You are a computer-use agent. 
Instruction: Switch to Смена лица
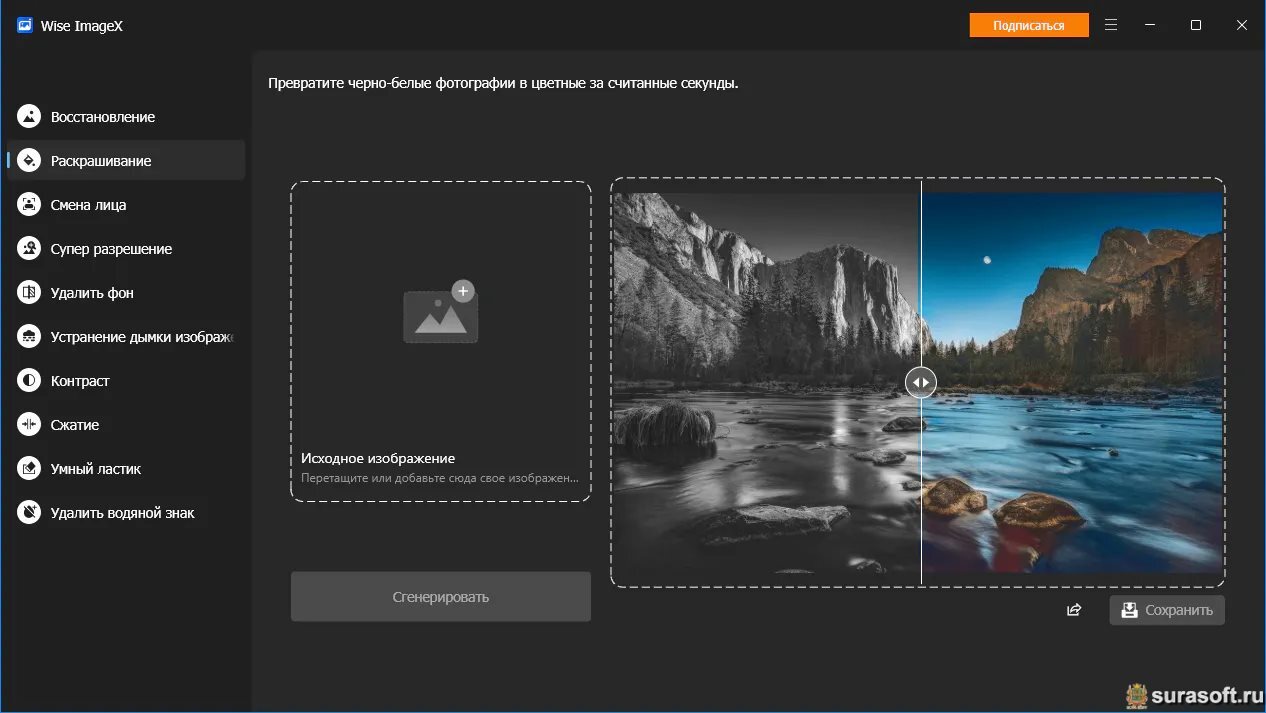click(126, 204)
